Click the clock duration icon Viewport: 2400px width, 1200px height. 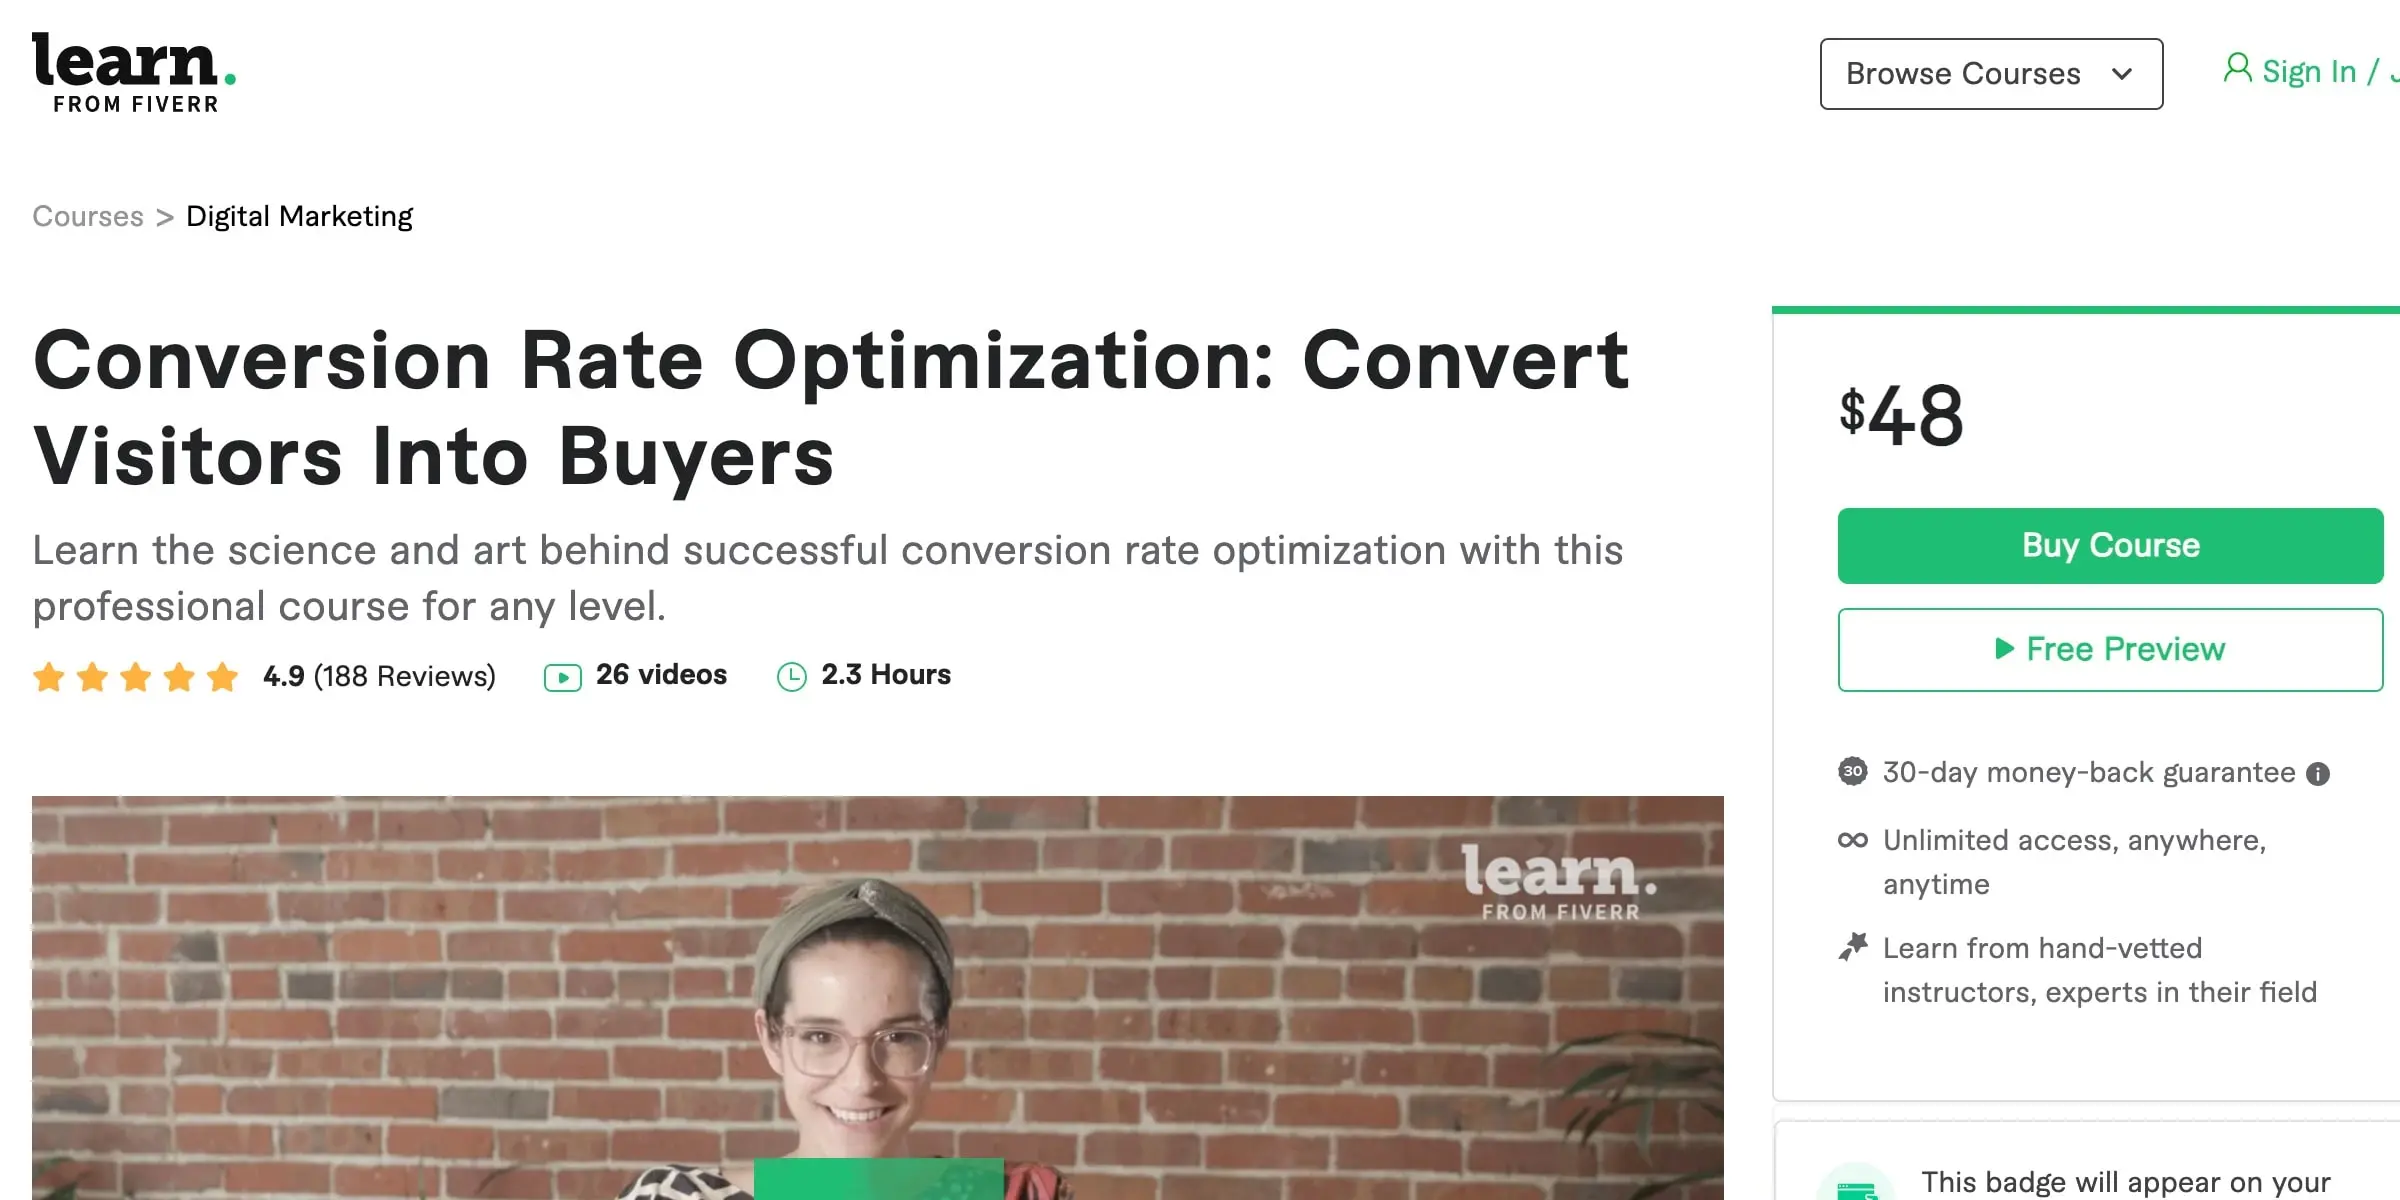click(791, 677)
